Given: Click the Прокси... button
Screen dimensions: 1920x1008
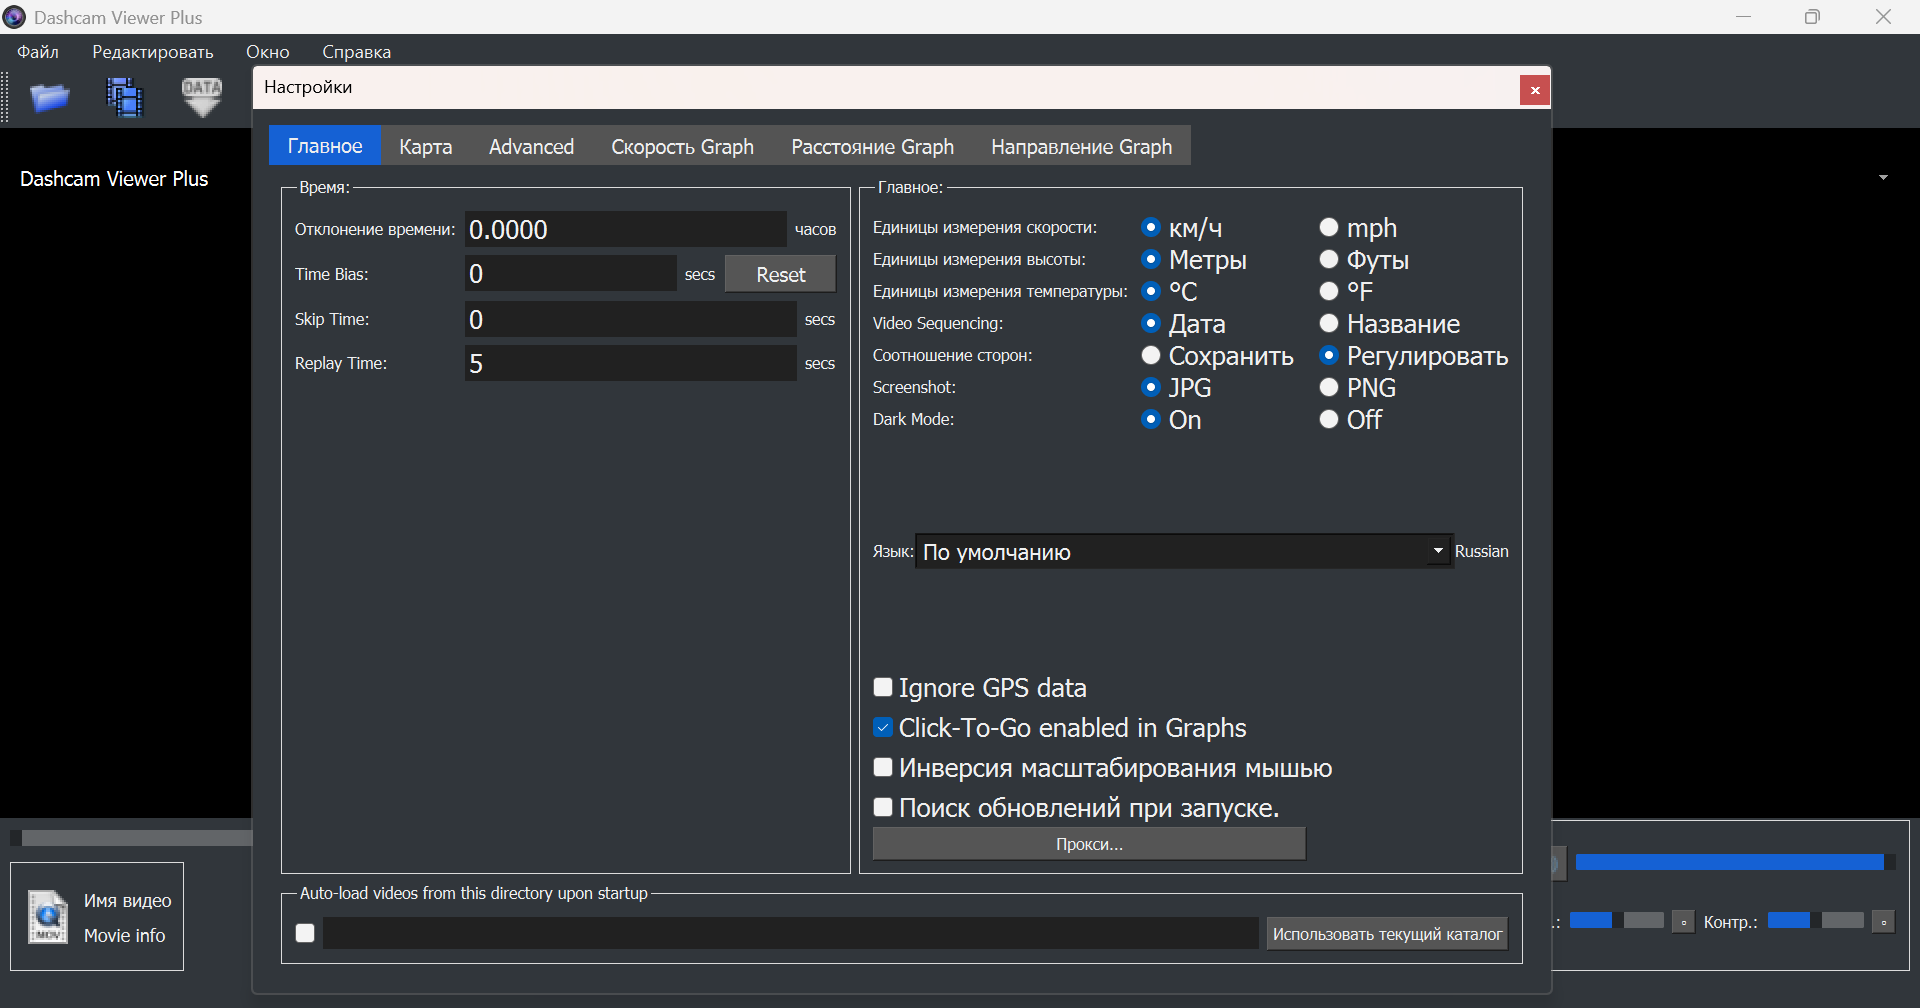Looking at the screenshot, I should click(1089, 844).
